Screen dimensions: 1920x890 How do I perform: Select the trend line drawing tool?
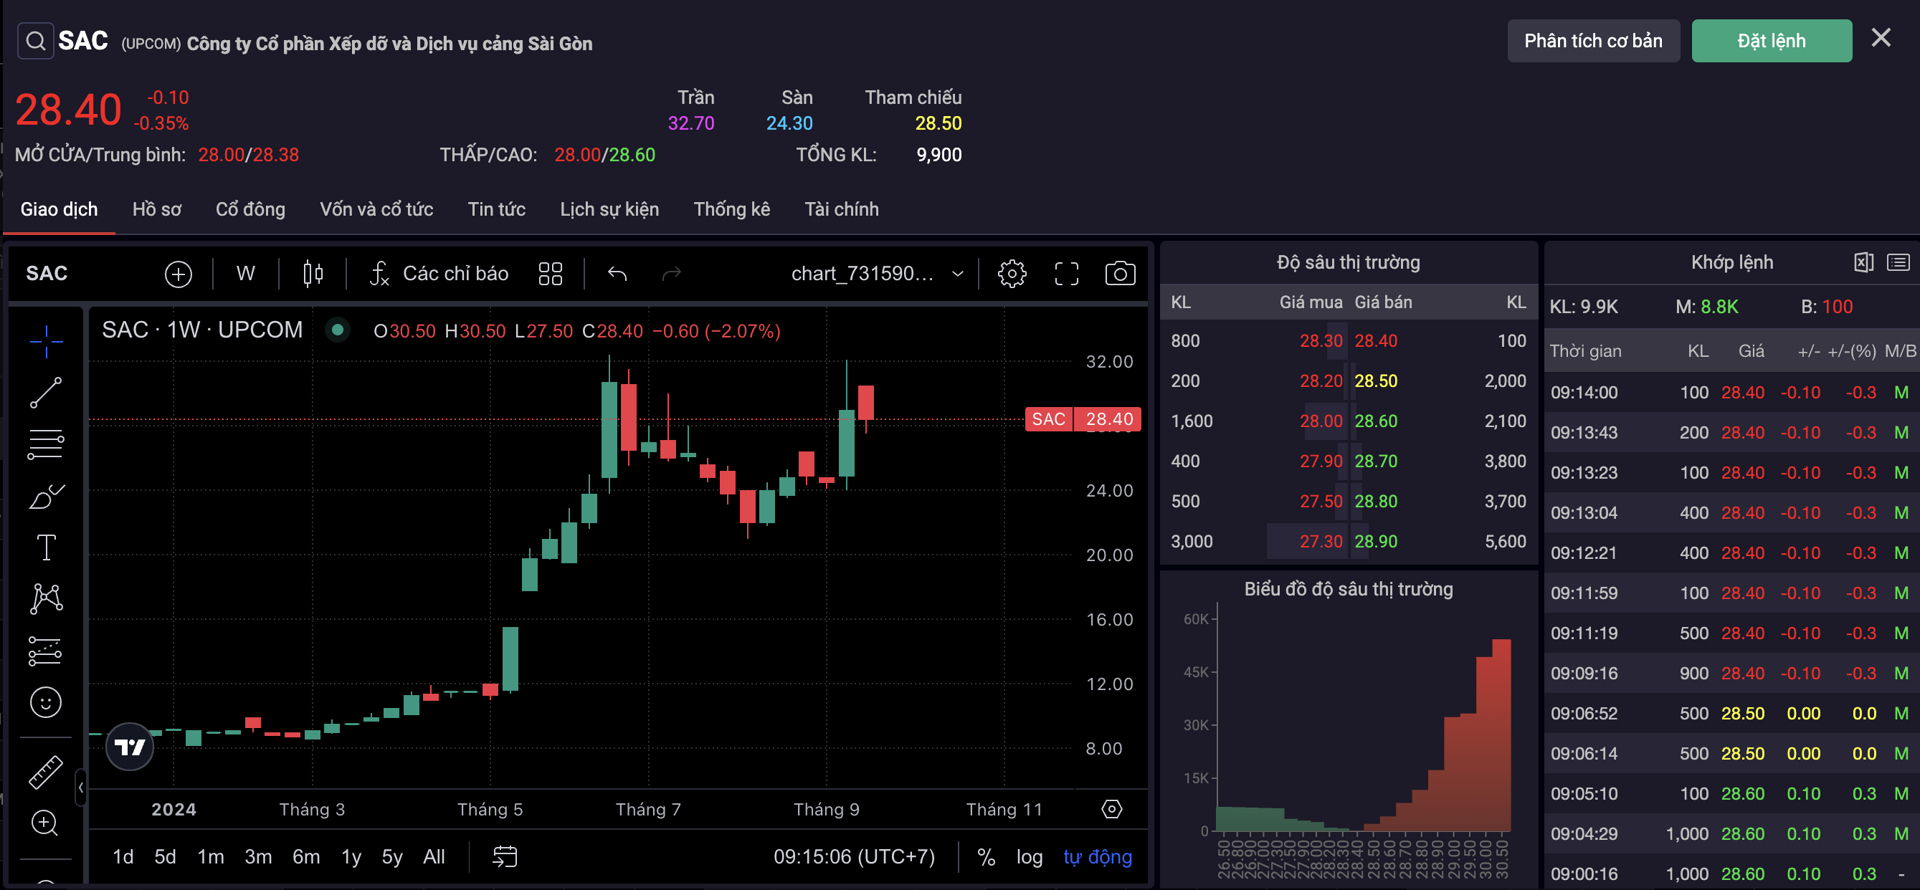click(46, 393)
